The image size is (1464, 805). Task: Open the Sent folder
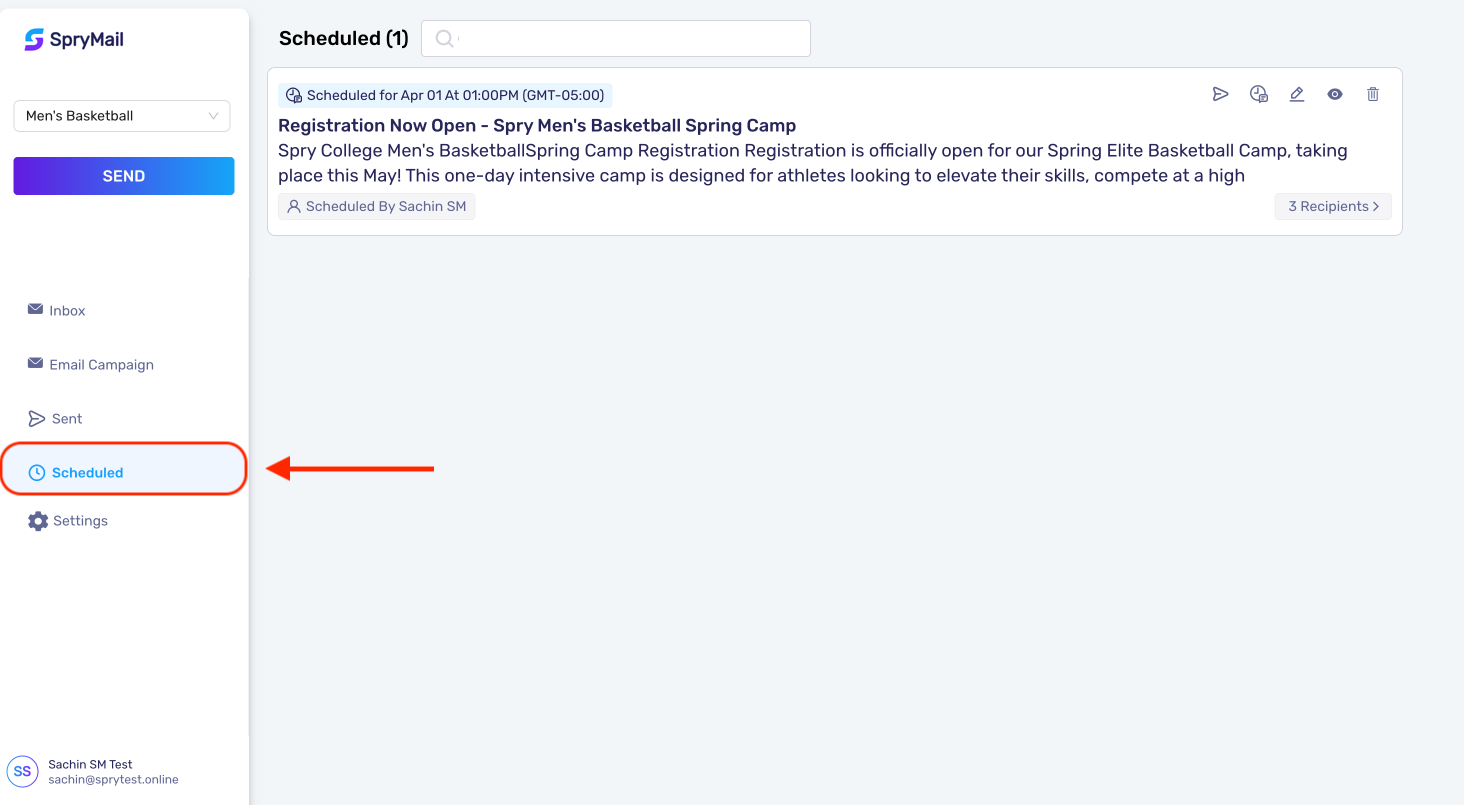point(55,419)
